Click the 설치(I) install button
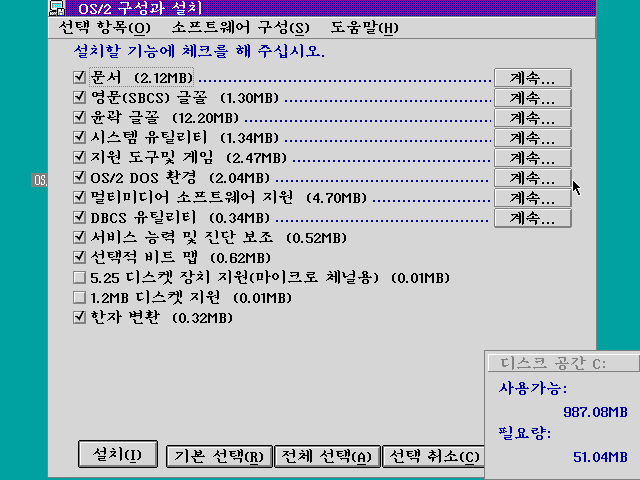This screenshot has height=480, width=640. coord(118,454)
